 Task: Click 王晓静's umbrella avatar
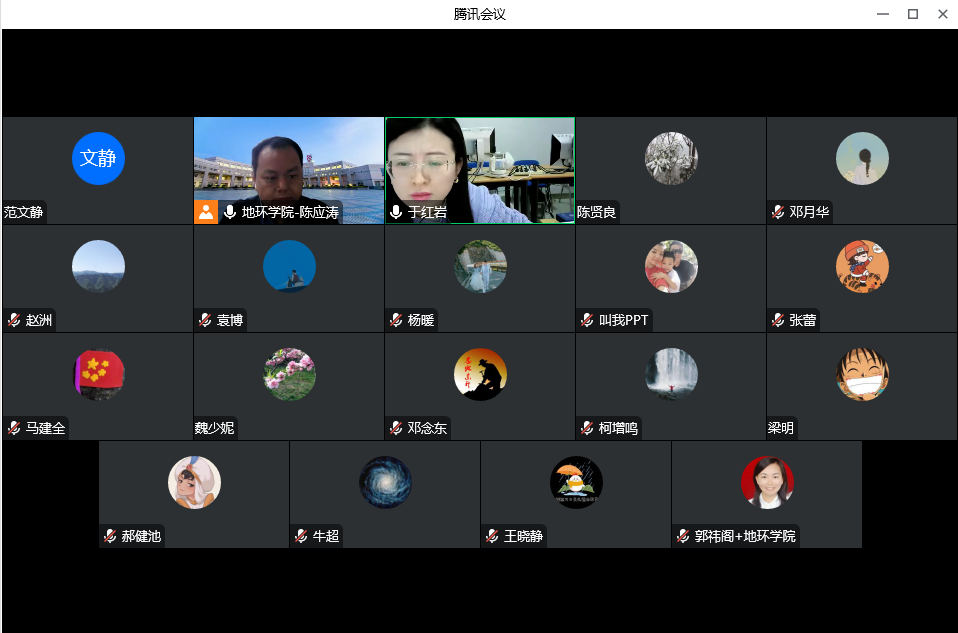(576, 482)
